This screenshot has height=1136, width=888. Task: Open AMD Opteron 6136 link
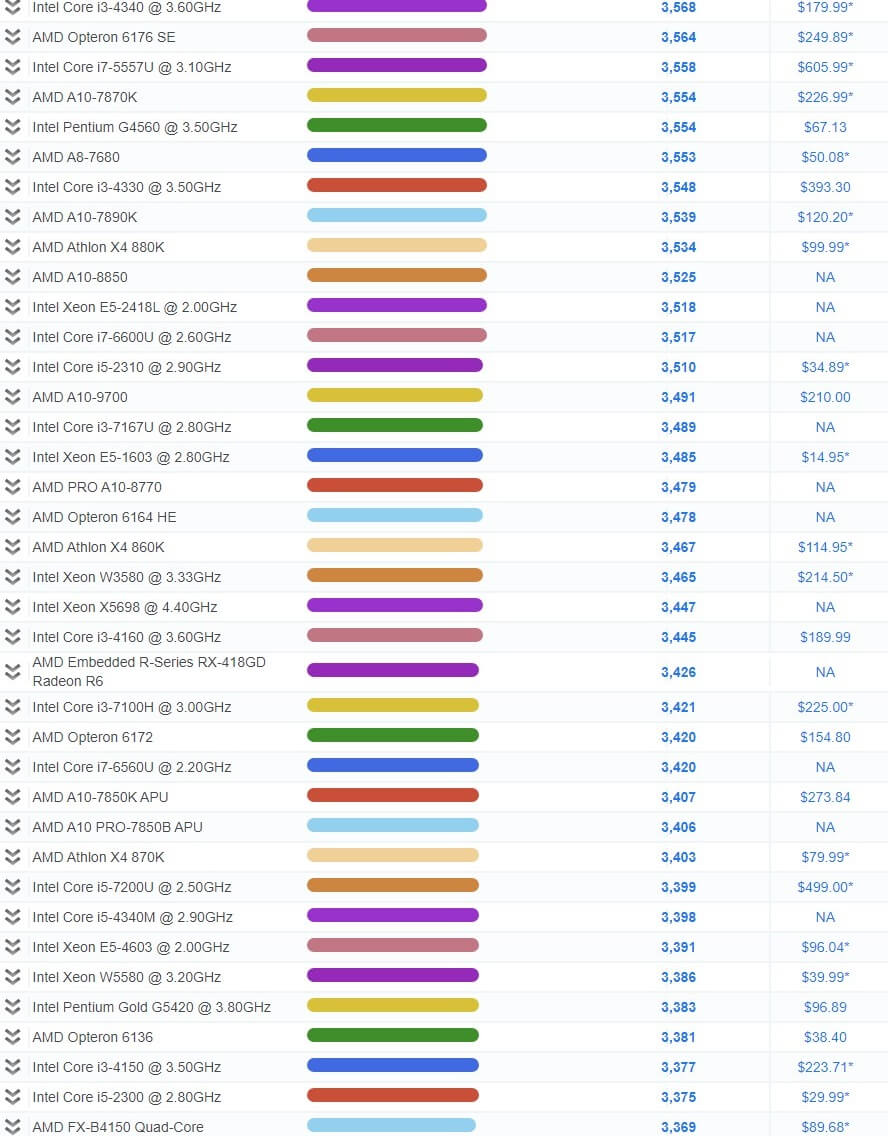coord(93,1037)
